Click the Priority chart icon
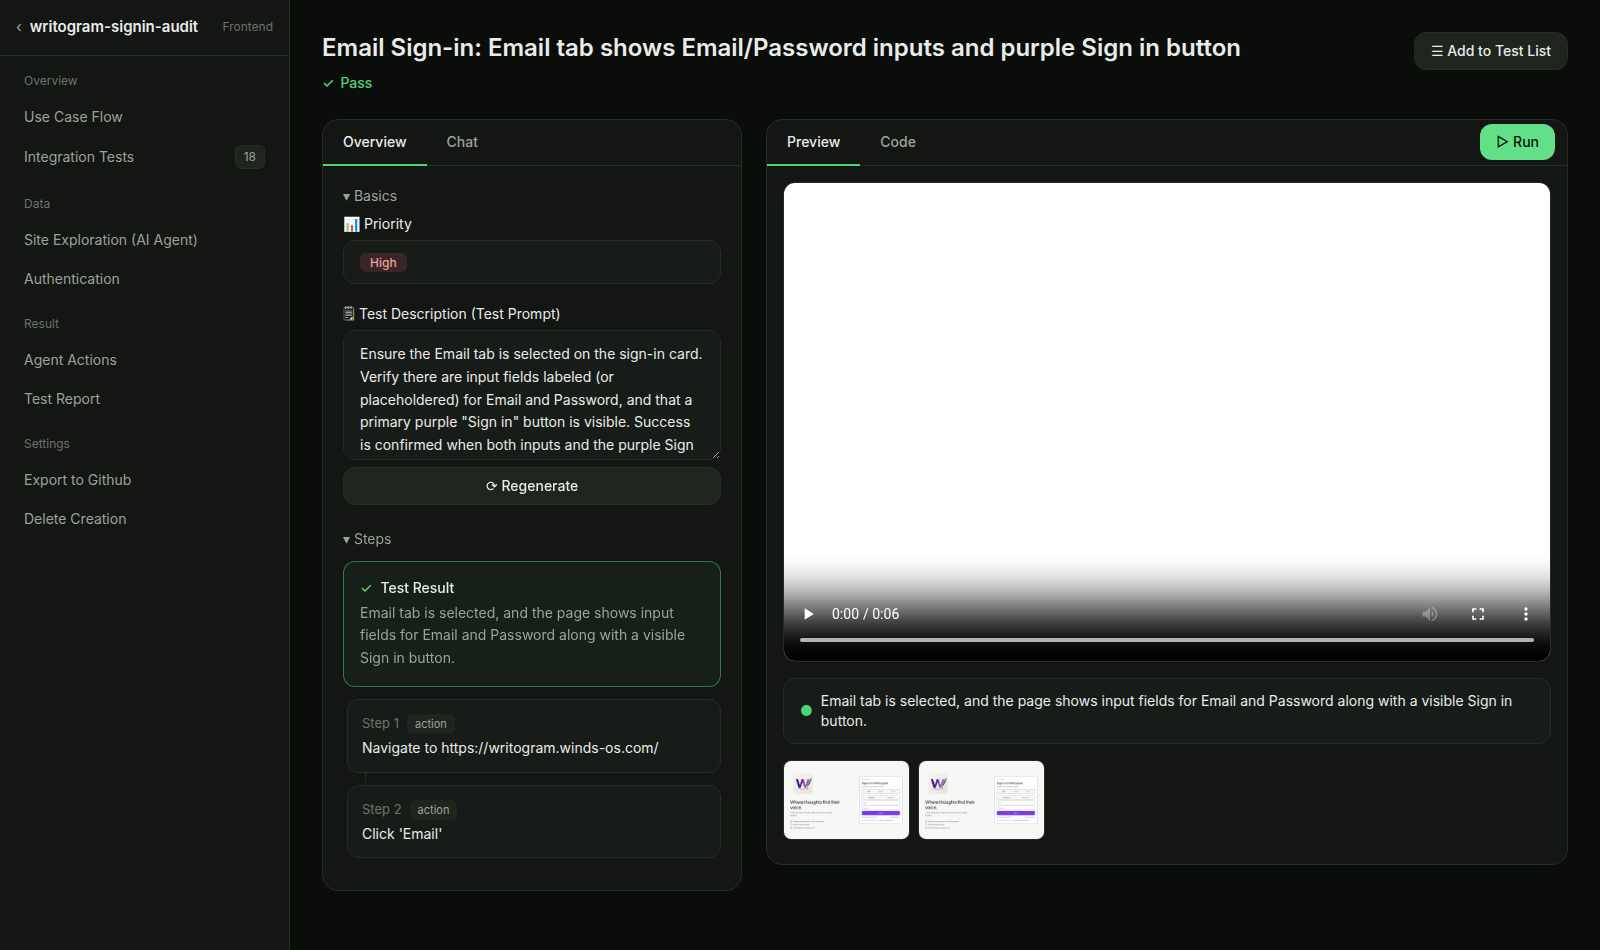This screenshot has height=950, width=1600. 351,224
